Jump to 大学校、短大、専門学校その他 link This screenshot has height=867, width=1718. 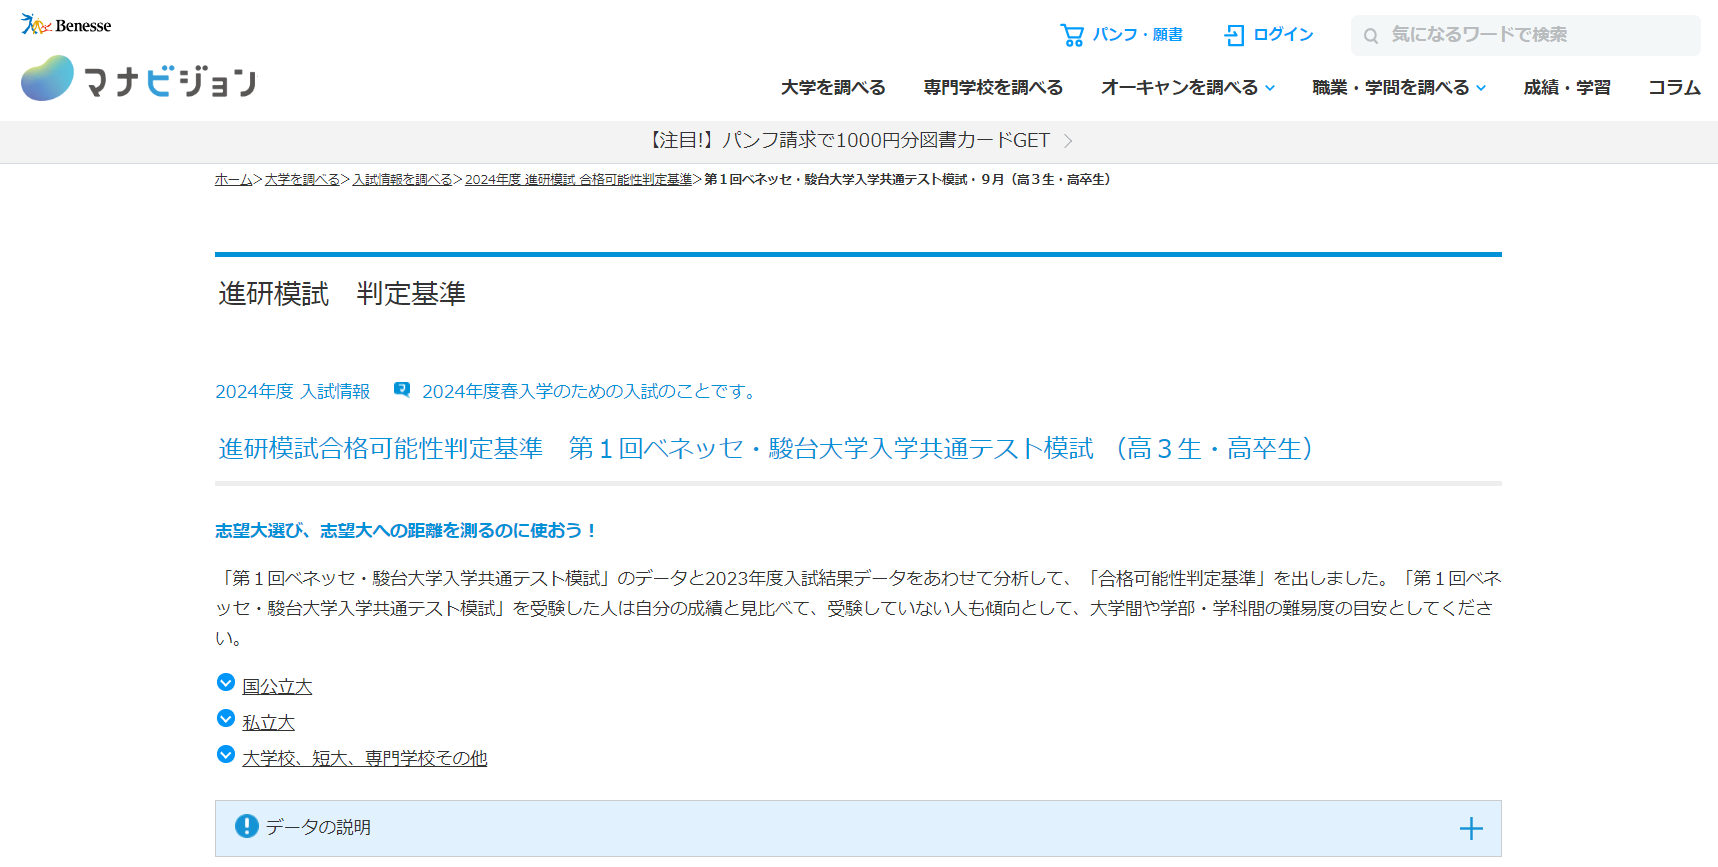[x=365, y=758]
